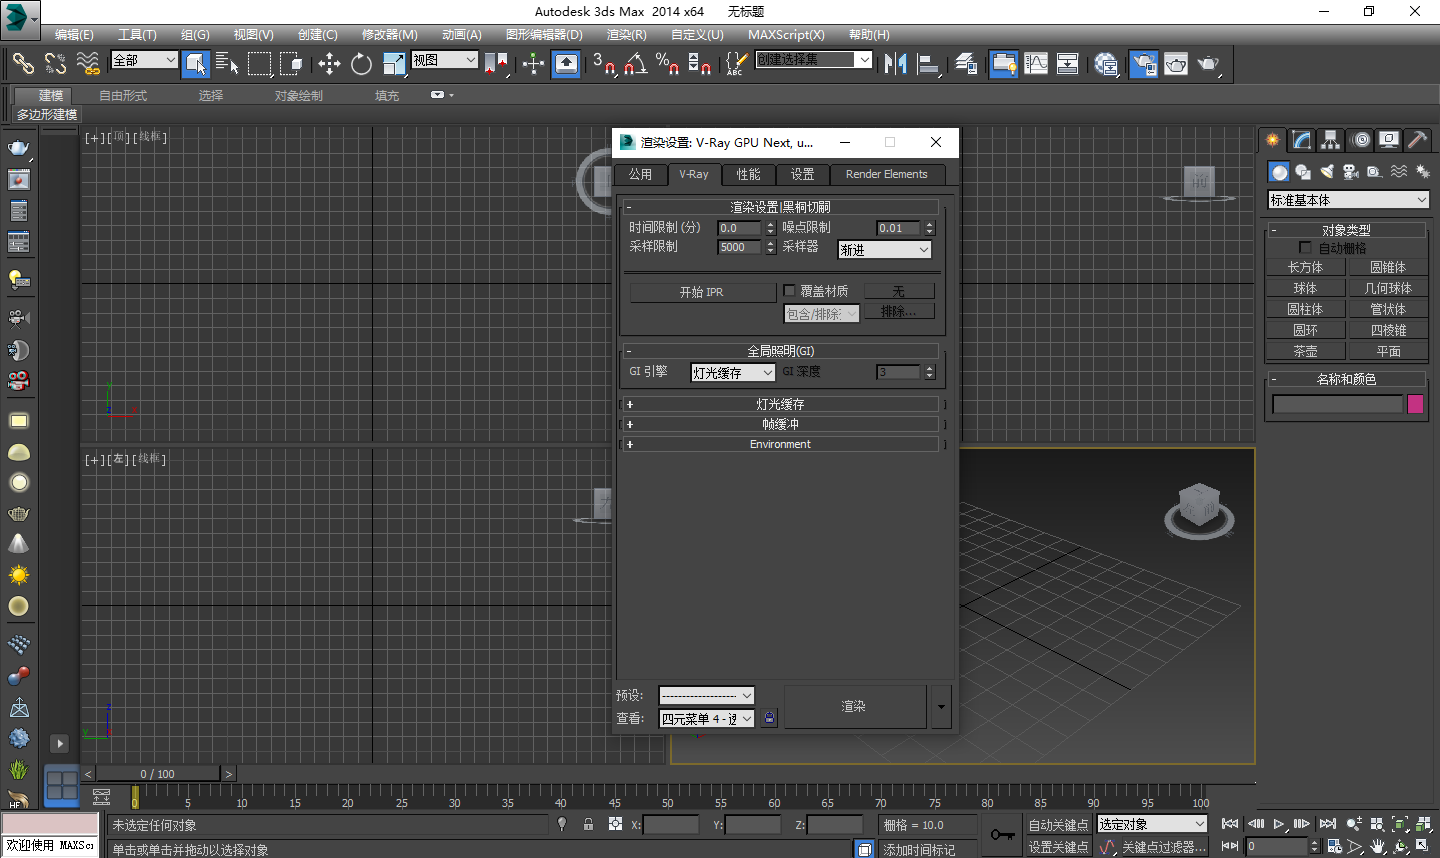
Task: Activate the Select and Move tool
Action: point(329,64)
